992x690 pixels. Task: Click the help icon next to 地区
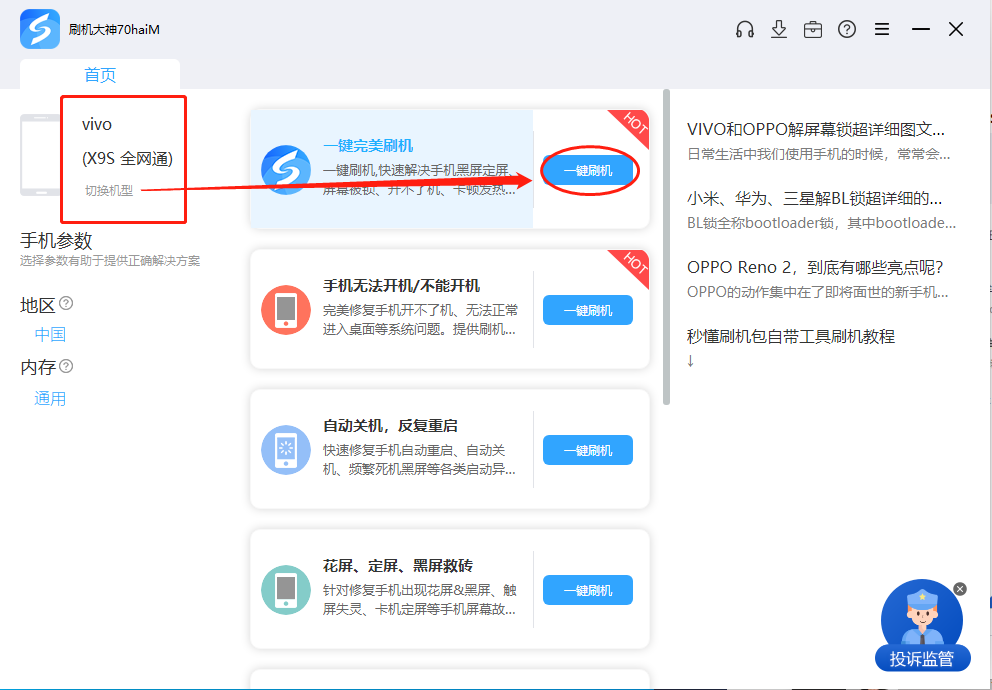tap(66, 303)
